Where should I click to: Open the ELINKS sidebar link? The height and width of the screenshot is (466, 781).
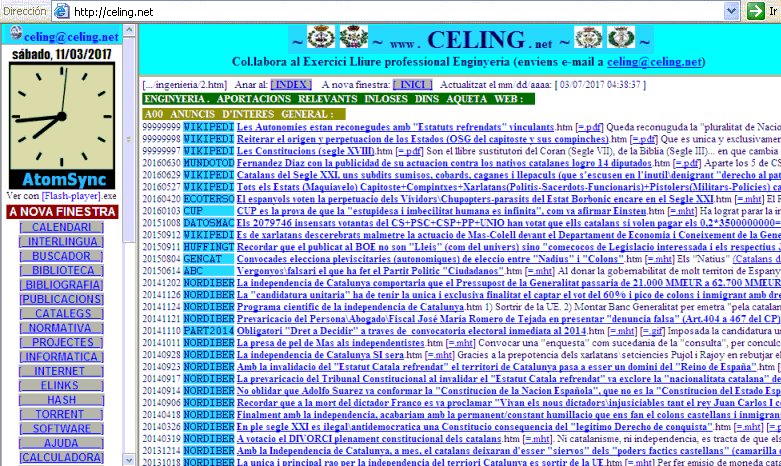[61, 386]
